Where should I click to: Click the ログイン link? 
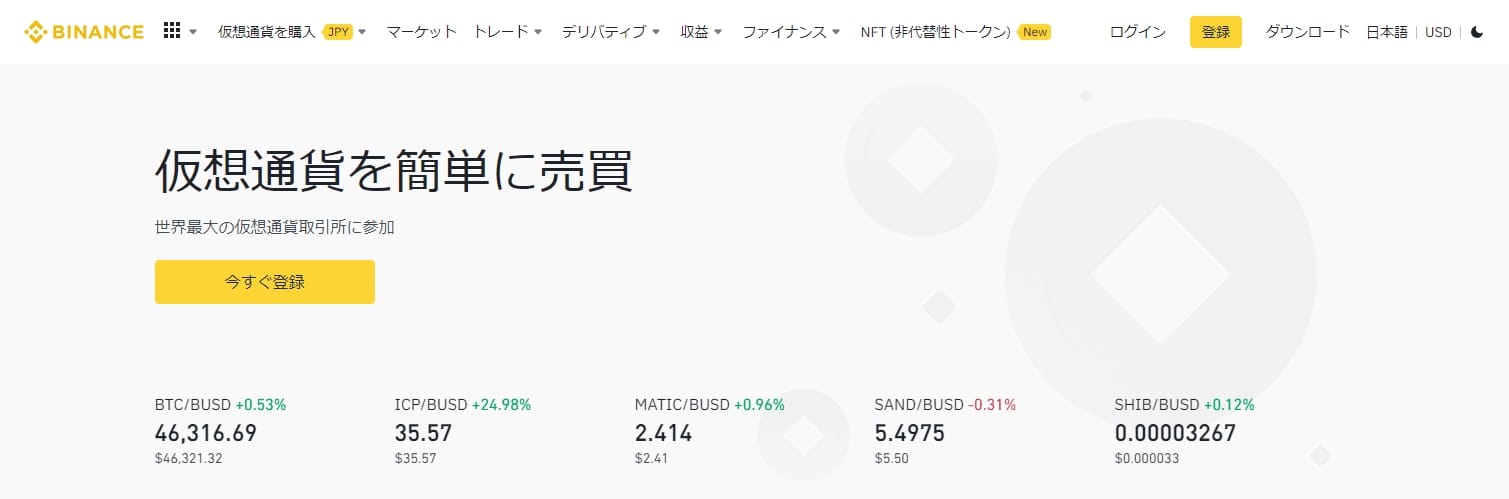tap(1137, 32)
